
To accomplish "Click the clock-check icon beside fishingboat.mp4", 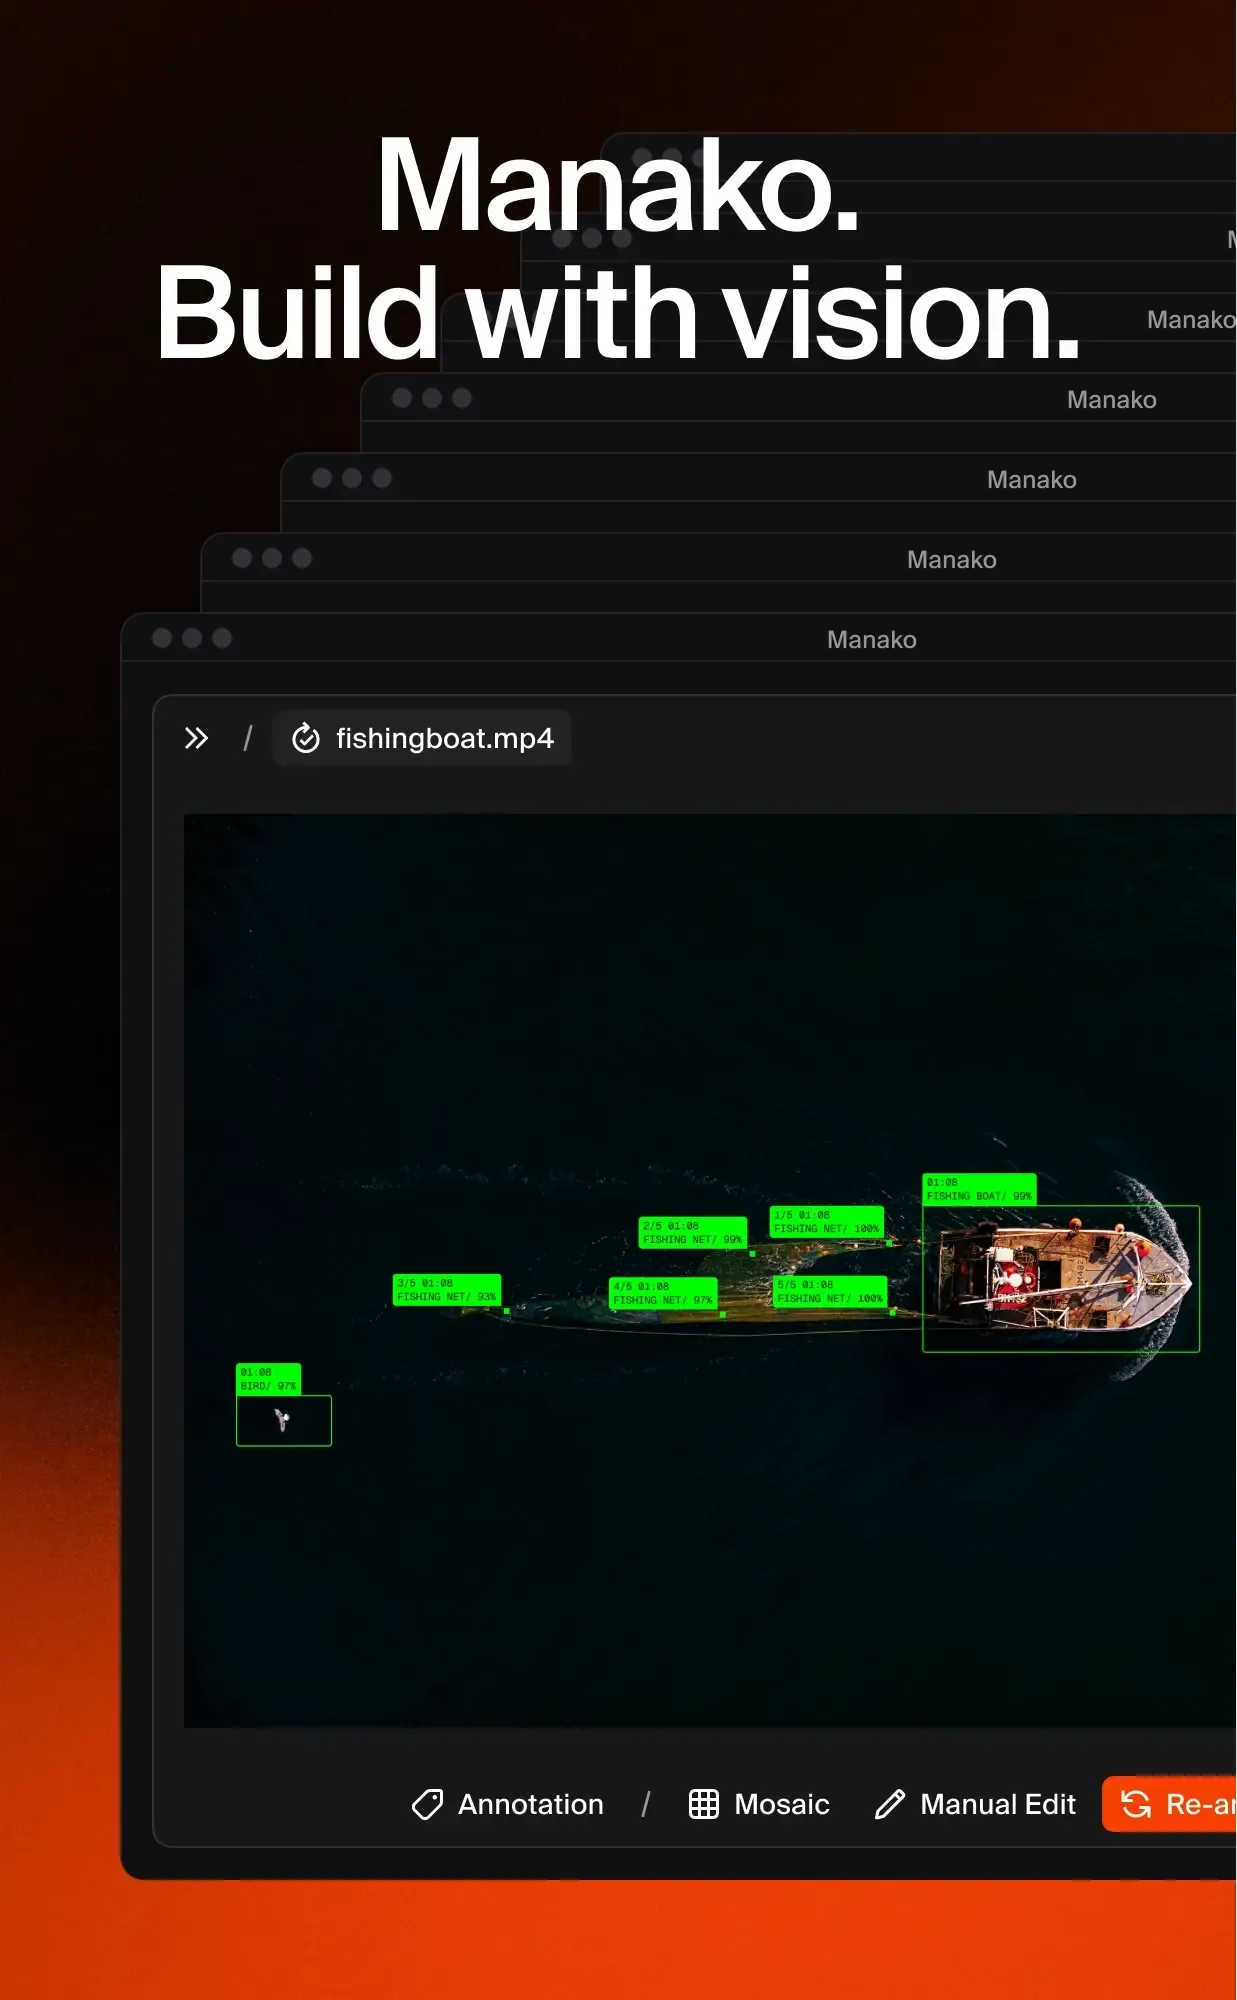I will point(306,738).
